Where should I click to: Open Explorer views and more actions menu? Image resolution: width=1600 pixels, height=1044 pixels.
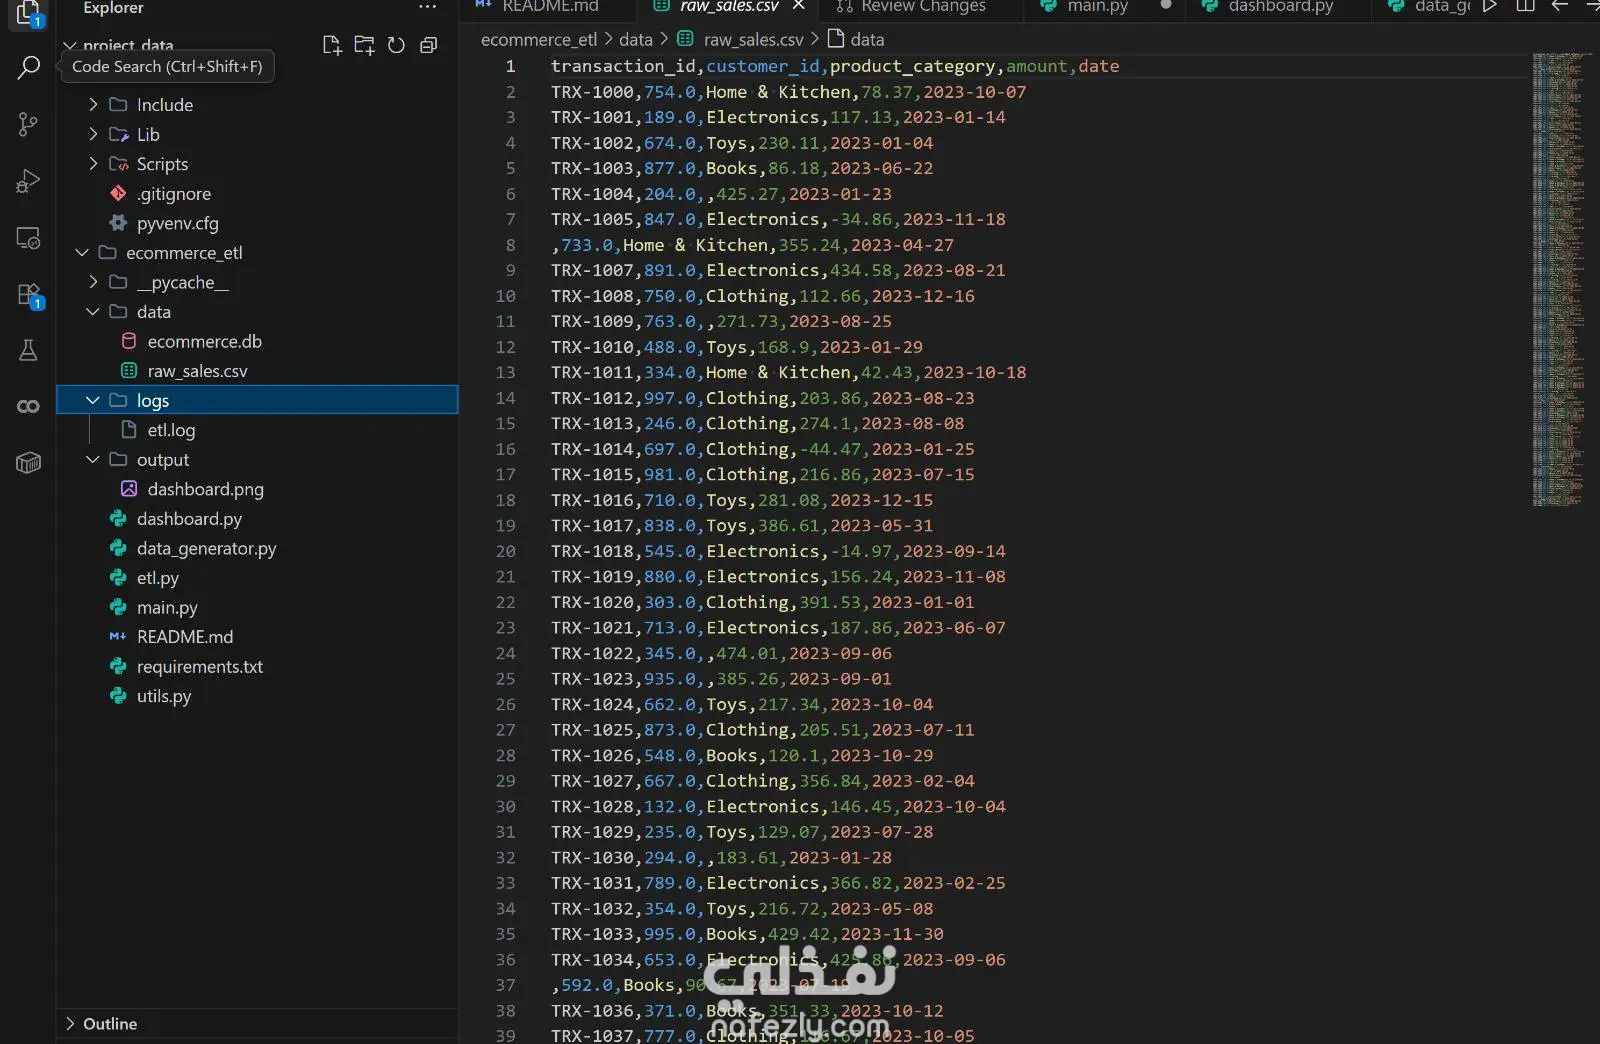tap(428, 7)
